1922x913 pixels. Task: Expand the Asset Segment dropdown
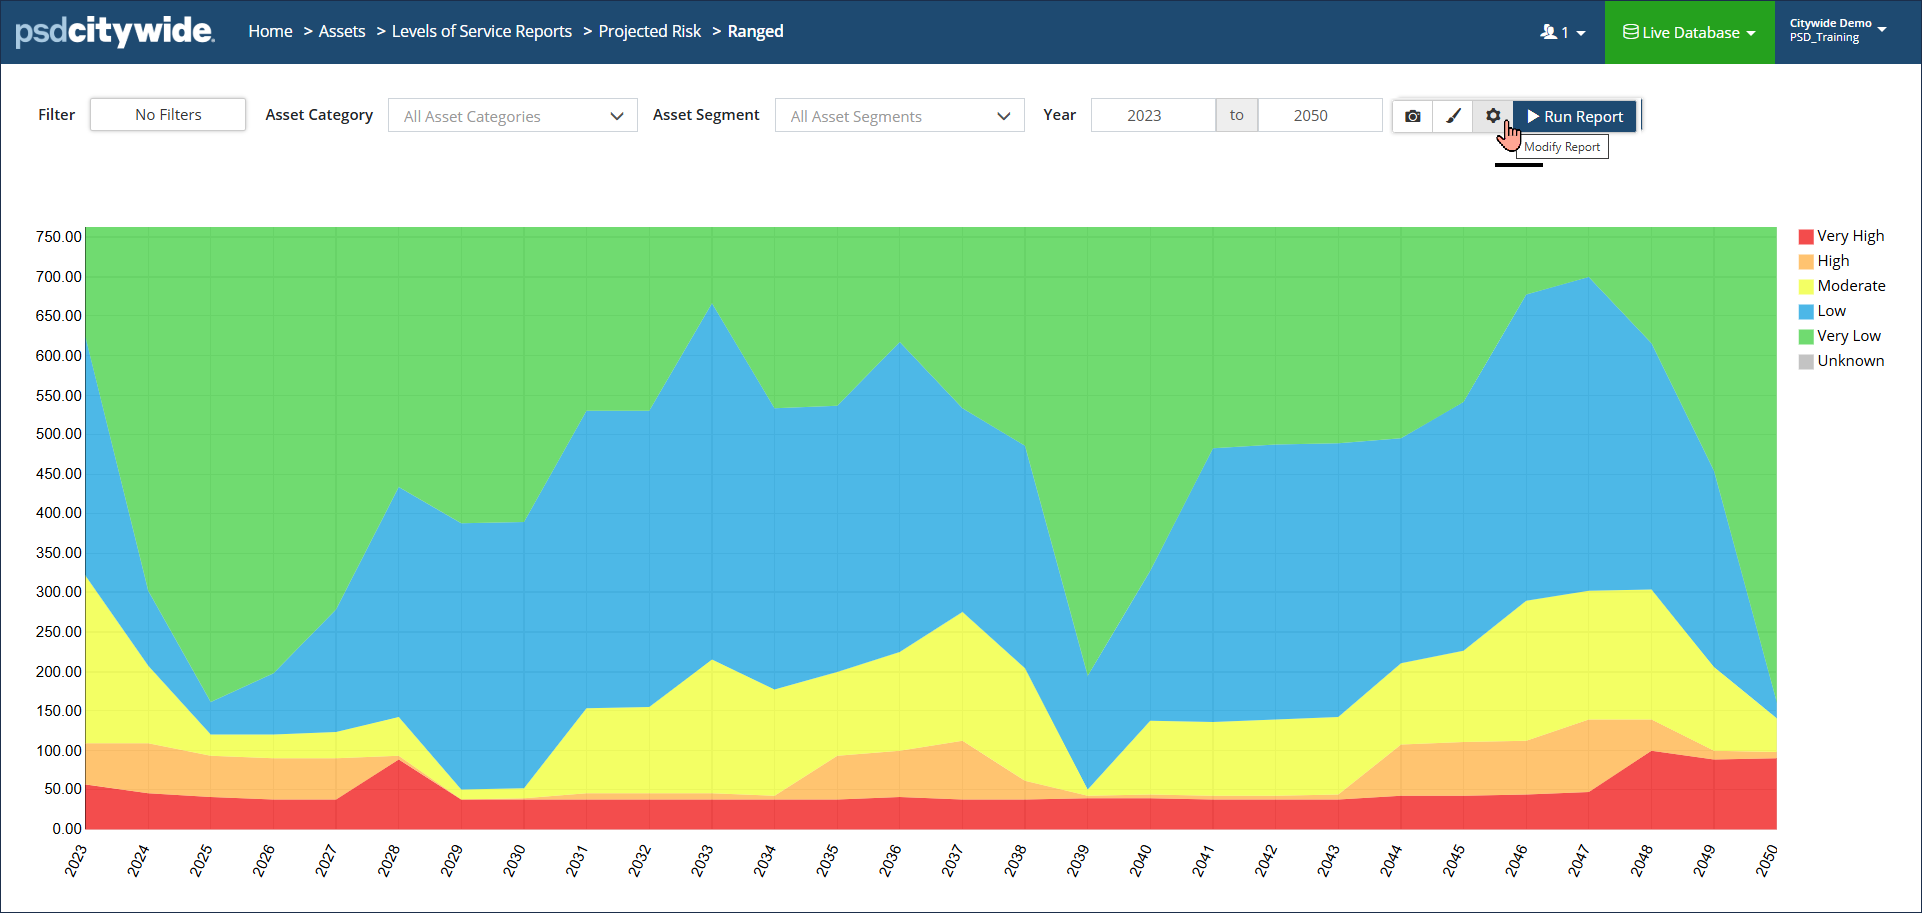click(x=899, y=116)
